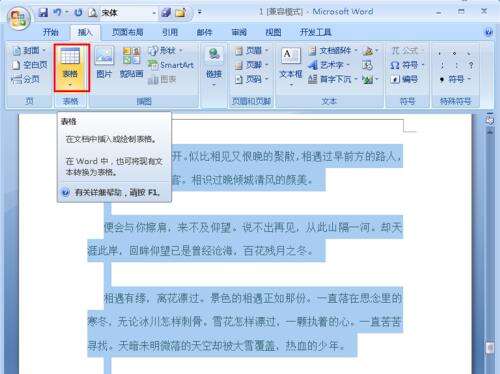Open the 链接 links group button
500x374 pixels.
pyautogui.click(x=214, y=67)
